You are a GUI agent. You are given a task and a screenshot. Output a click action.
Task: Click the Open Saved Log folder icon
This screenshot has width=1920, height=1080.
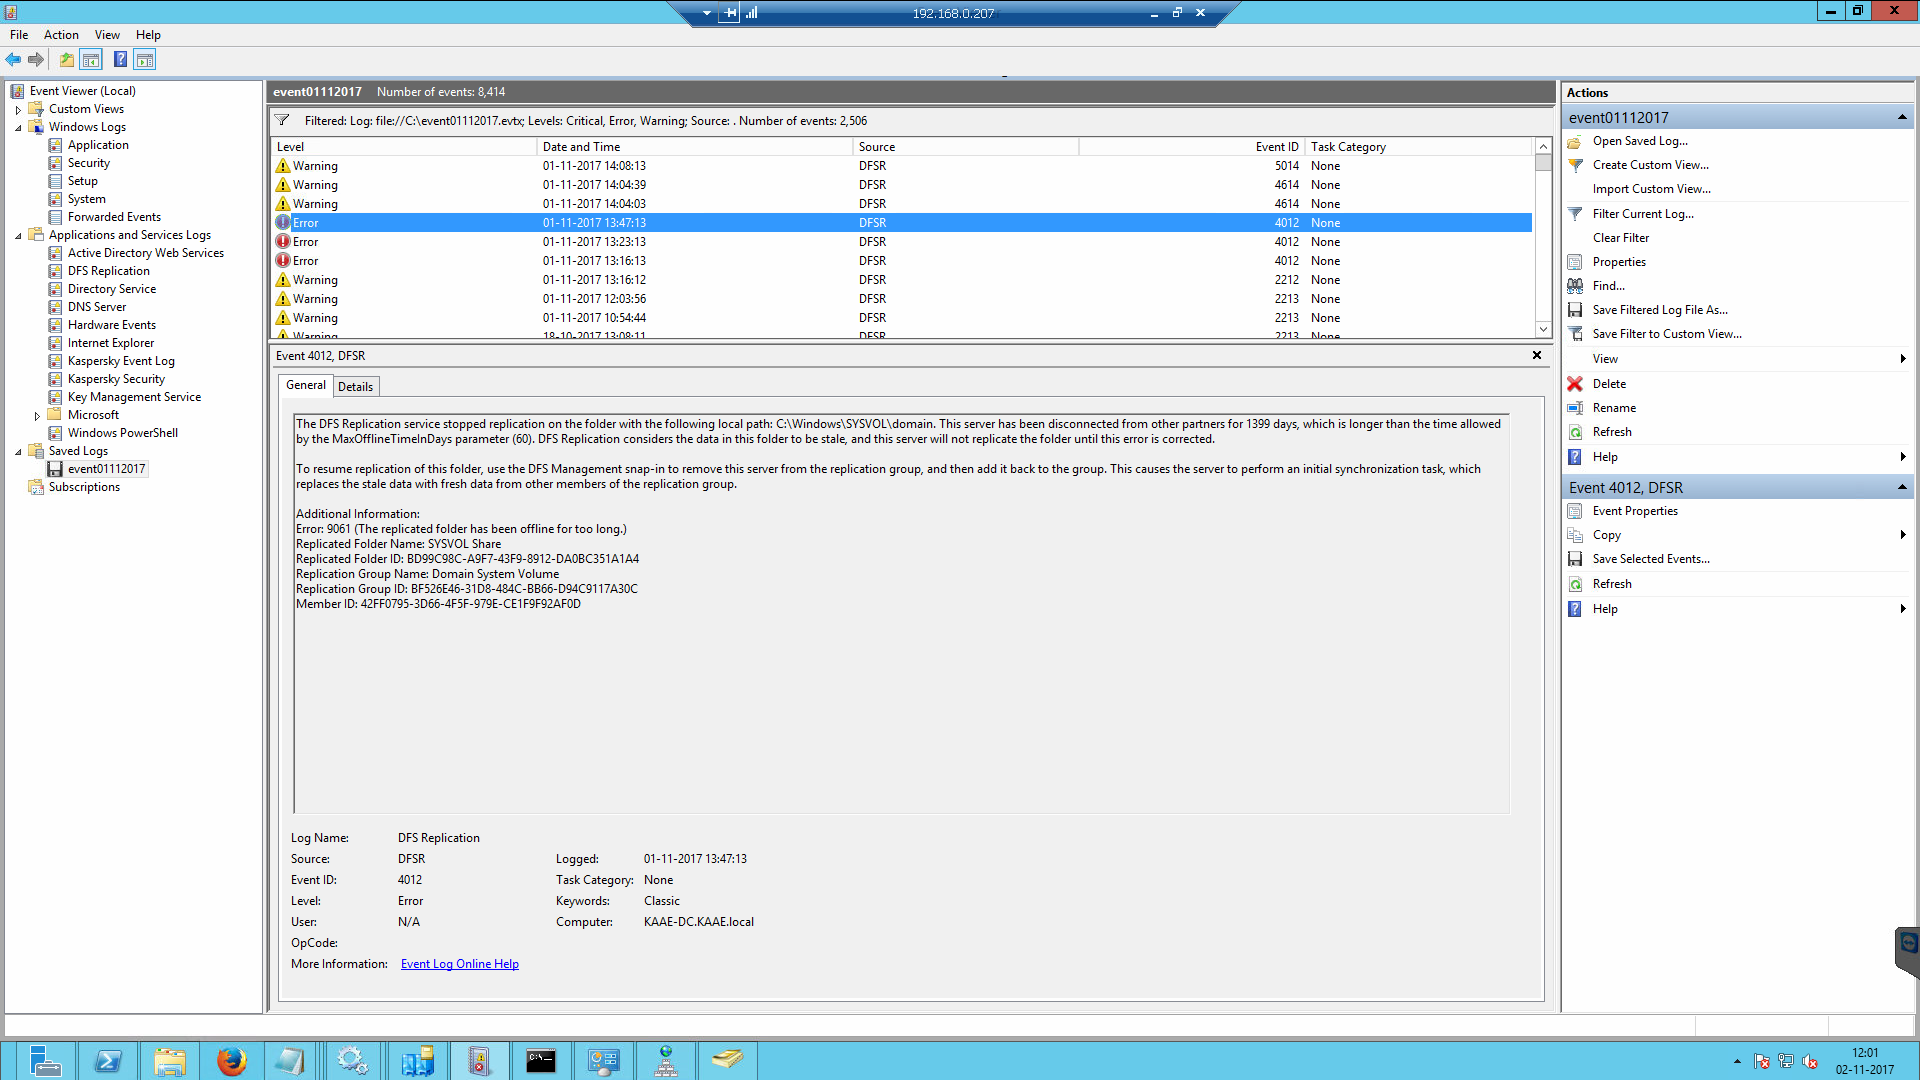point(1575,142)
